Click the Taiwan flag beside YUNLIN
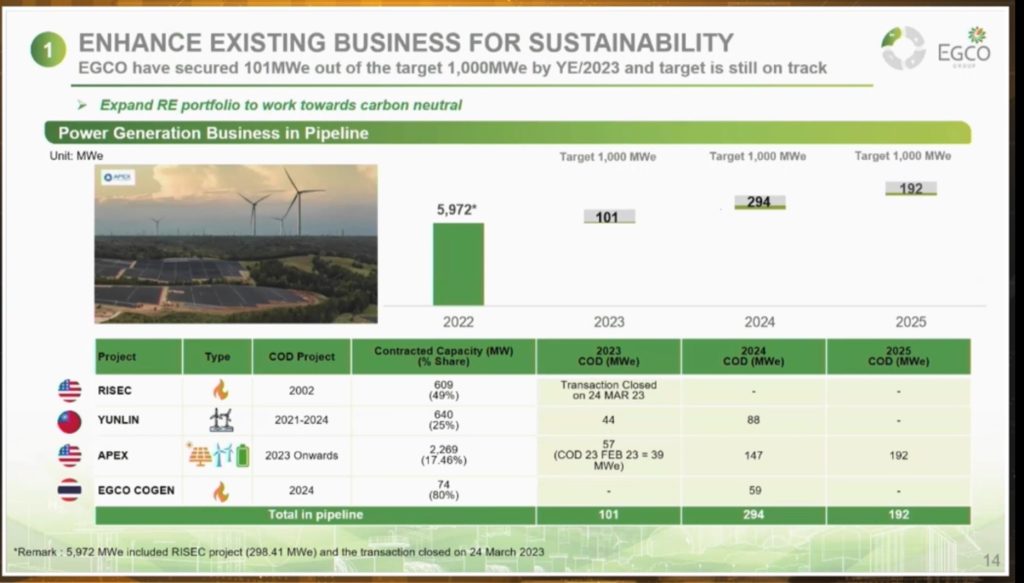The height and width of the screenshot is (583, 1024). [69, 422]
